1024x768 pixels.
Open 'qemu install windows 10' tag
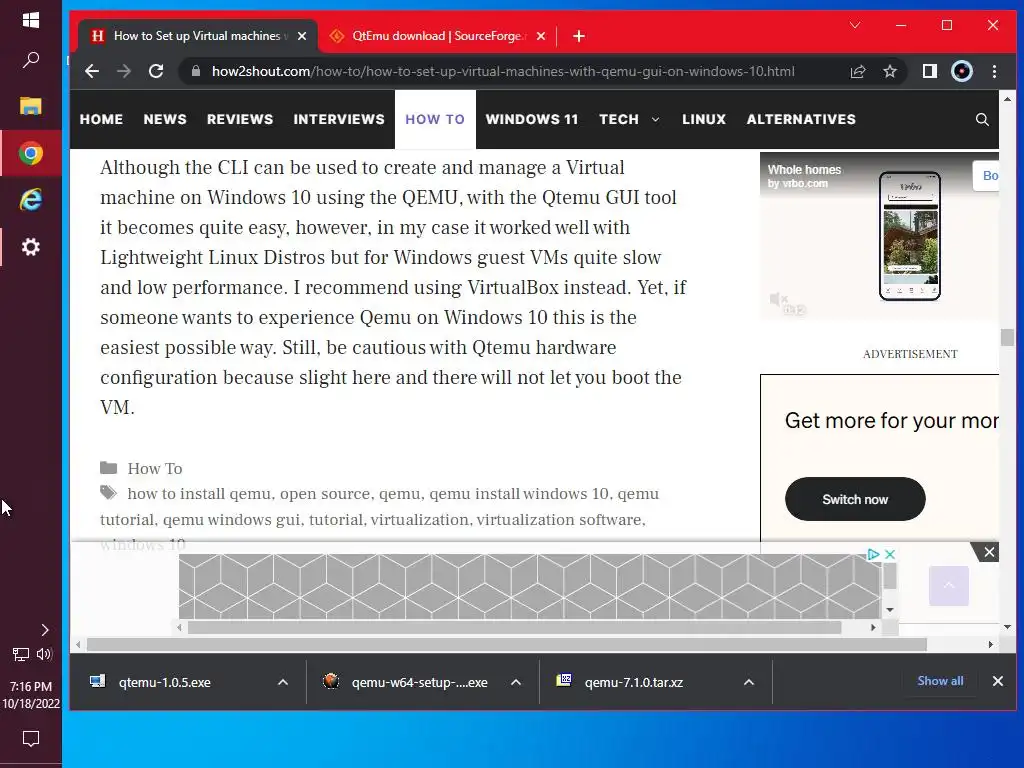(519, 494)
